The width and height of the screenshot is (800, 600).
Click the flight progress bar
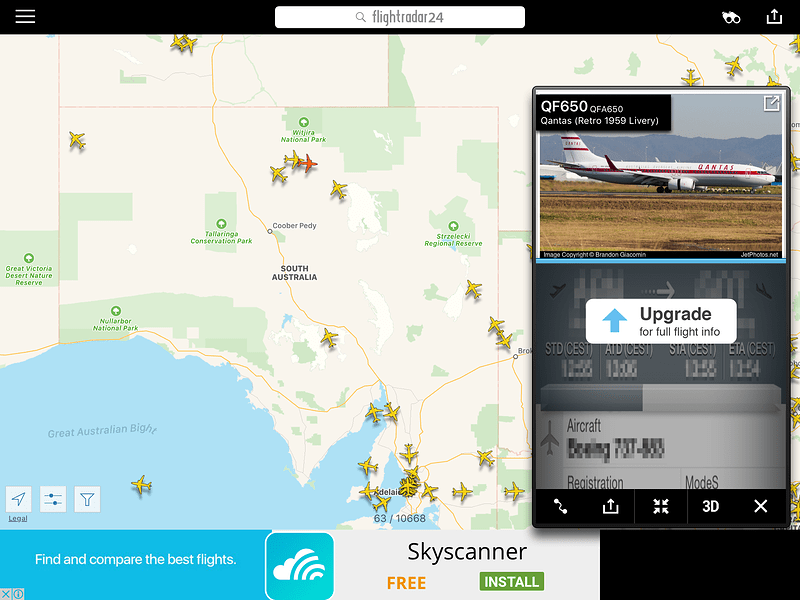pos(660,397)
